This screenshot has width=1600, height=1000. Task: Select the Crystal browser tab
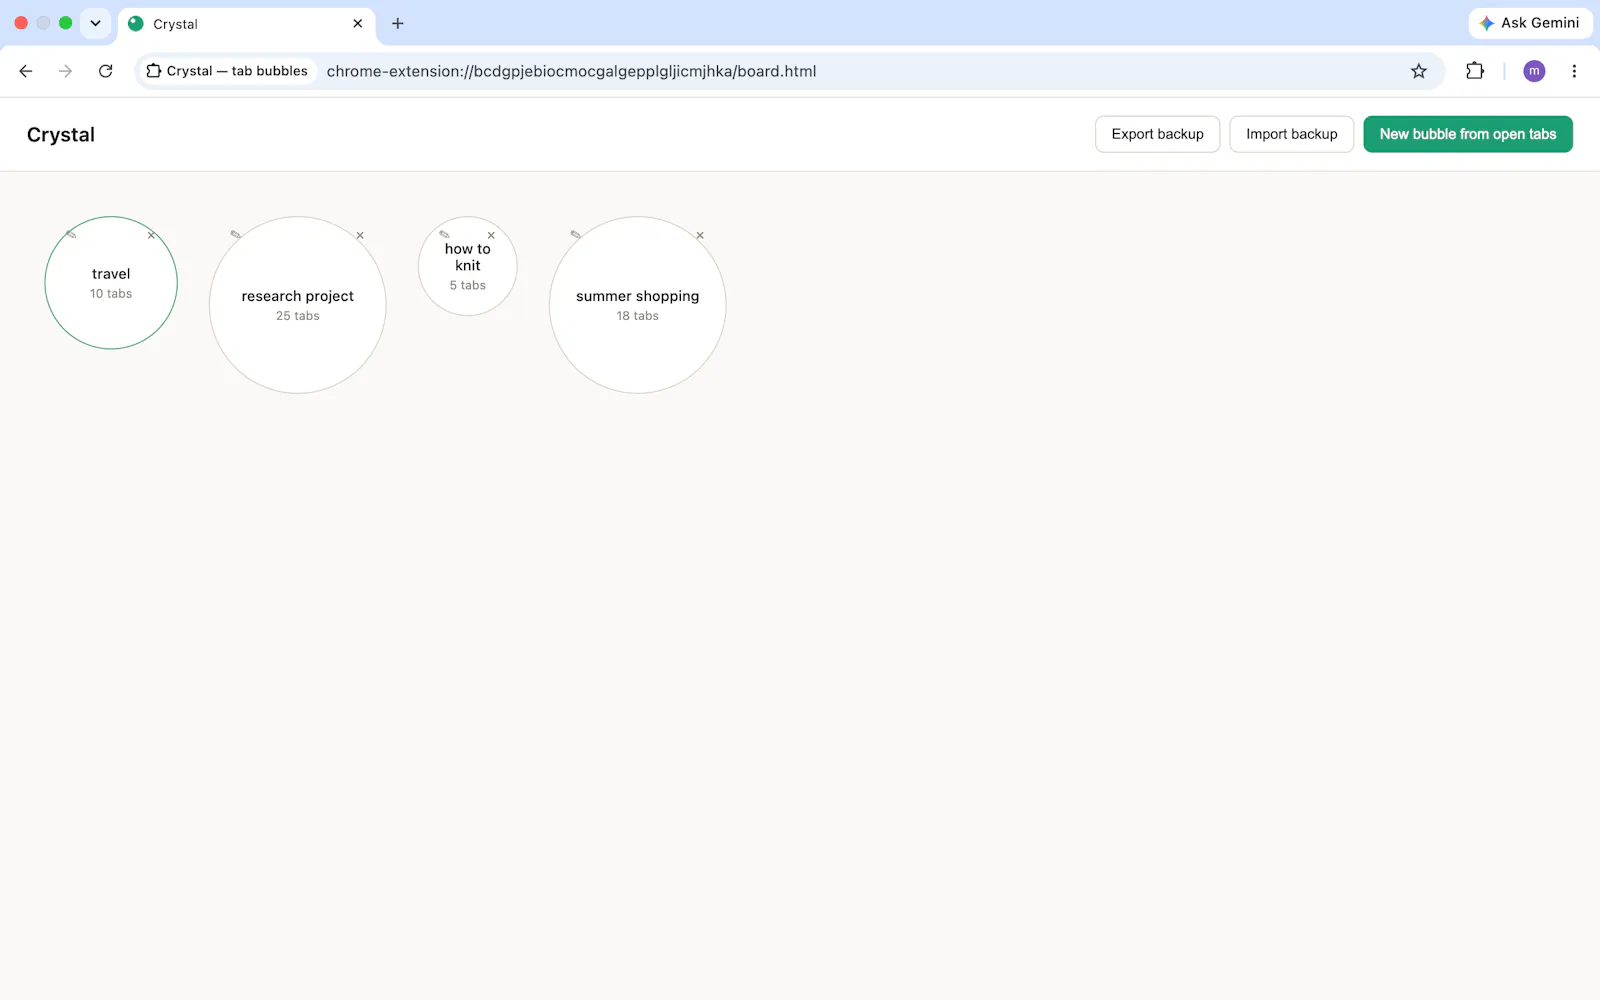[x=246, y=24]
